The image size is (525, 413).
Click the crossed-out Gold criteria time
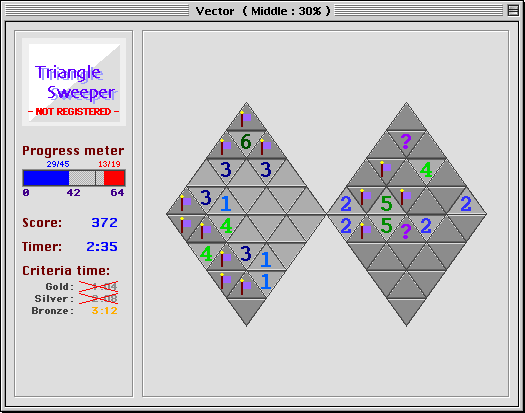coord(98,286)
